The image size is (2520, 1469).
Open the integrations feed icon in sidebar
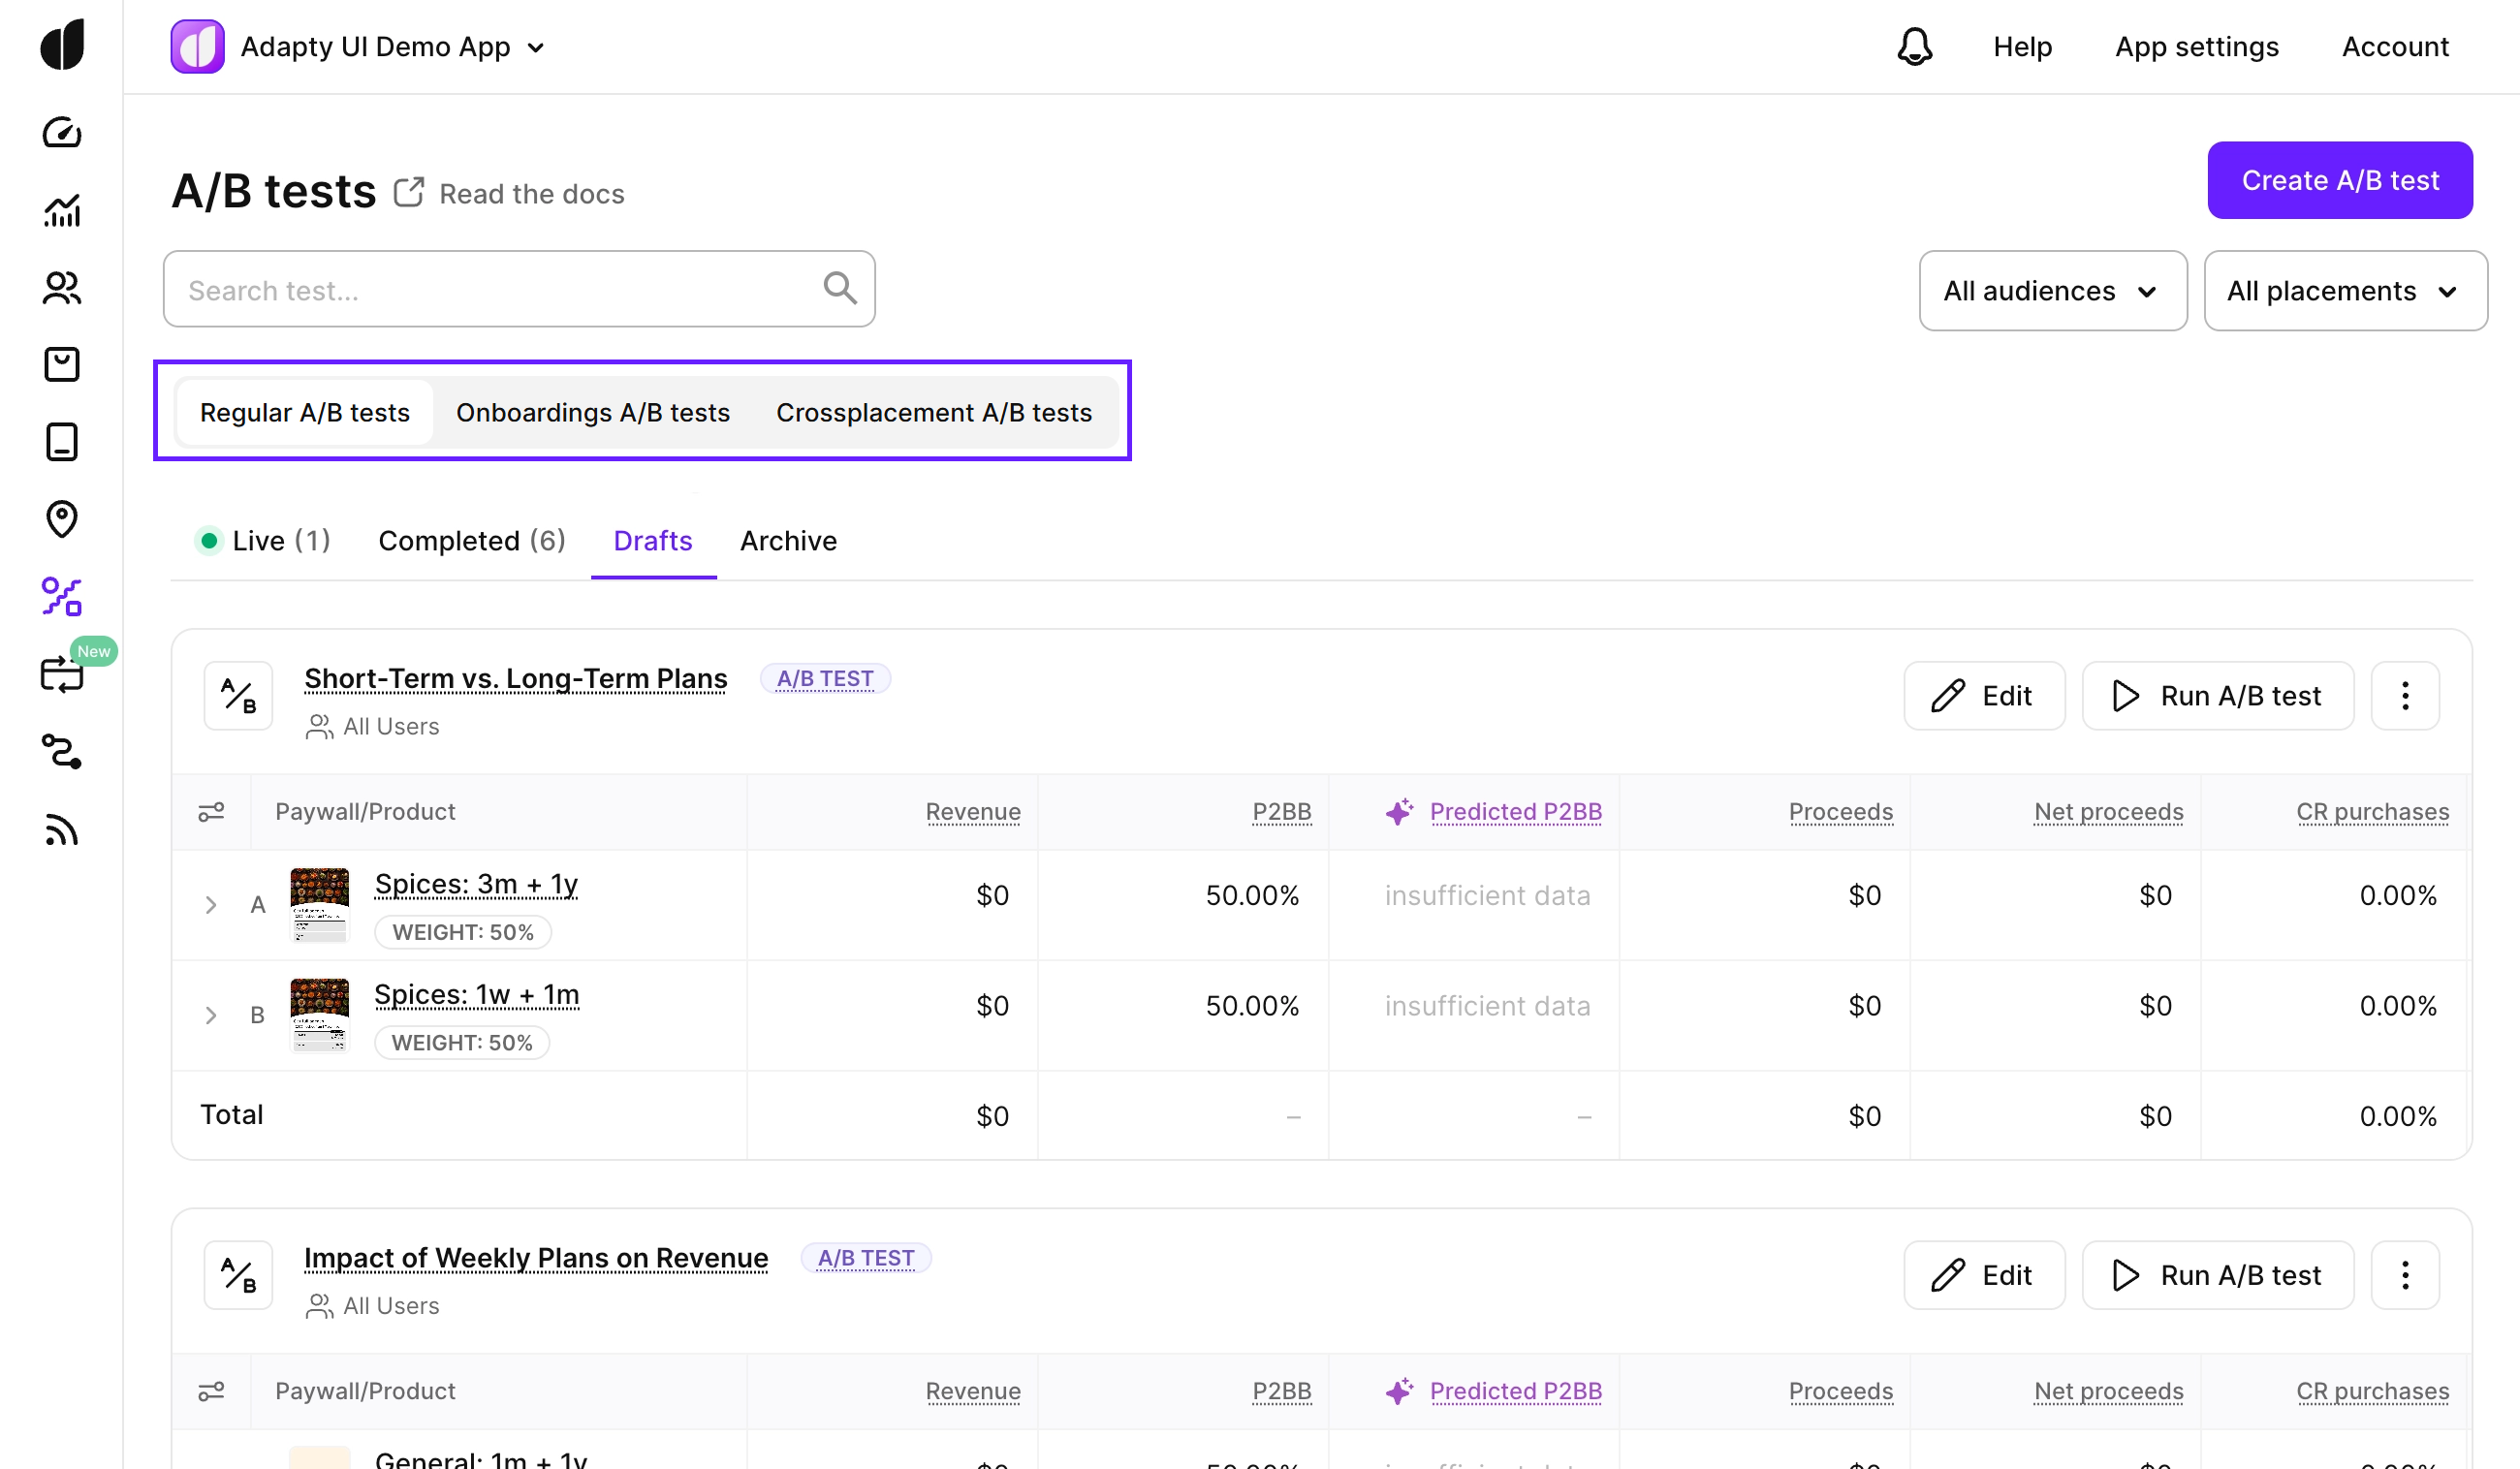point(62,829)
